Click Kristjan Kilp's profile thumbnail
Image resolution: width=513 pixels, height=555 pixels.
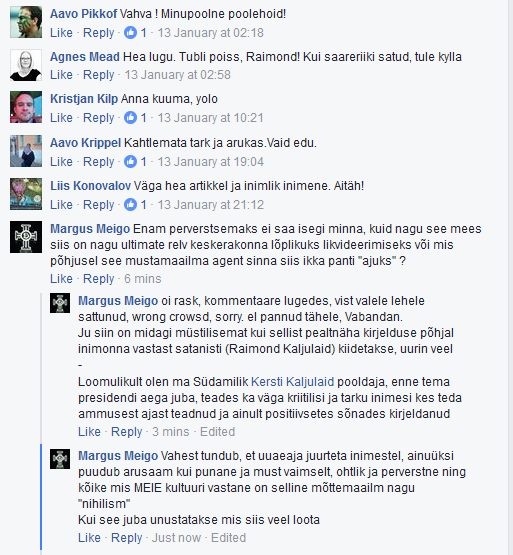click(26, 107)
